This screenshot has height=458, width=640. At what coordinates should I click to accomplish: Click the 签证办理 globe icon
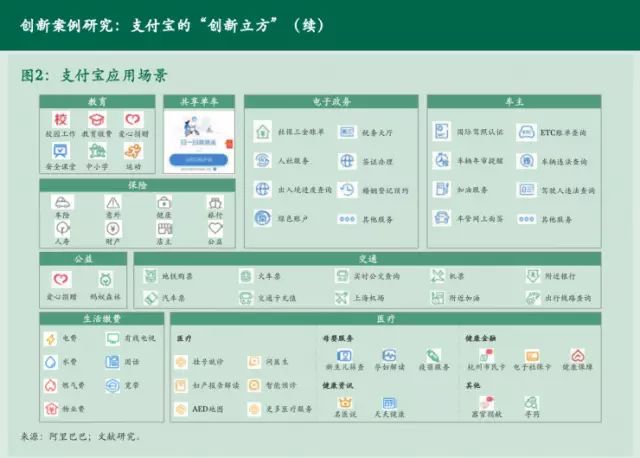(347, 161)
